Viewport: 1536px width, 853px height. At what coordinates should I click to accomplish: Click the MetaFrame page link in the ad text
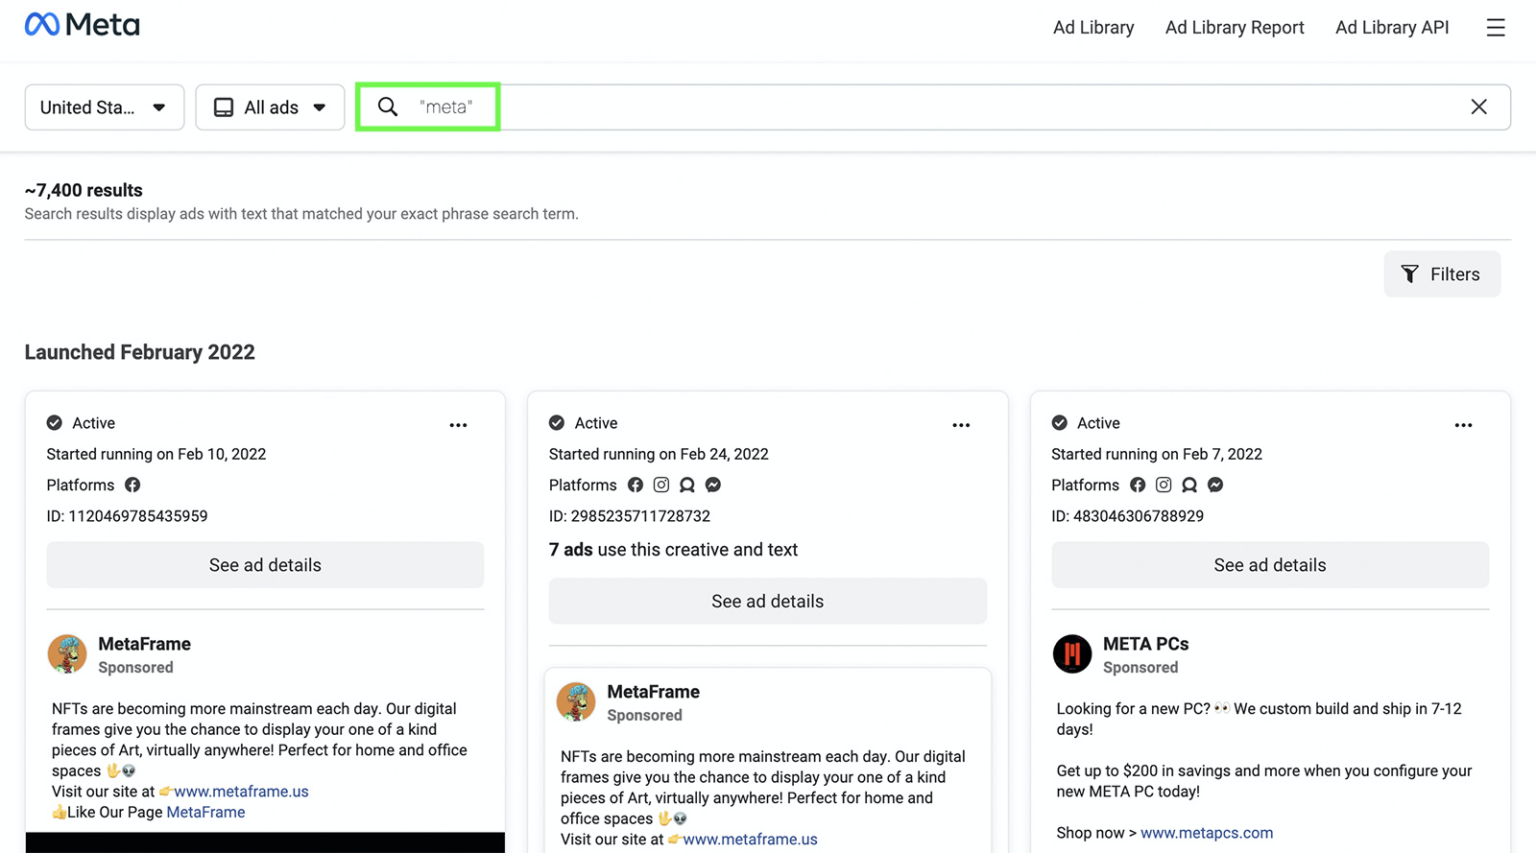[205, 811]
